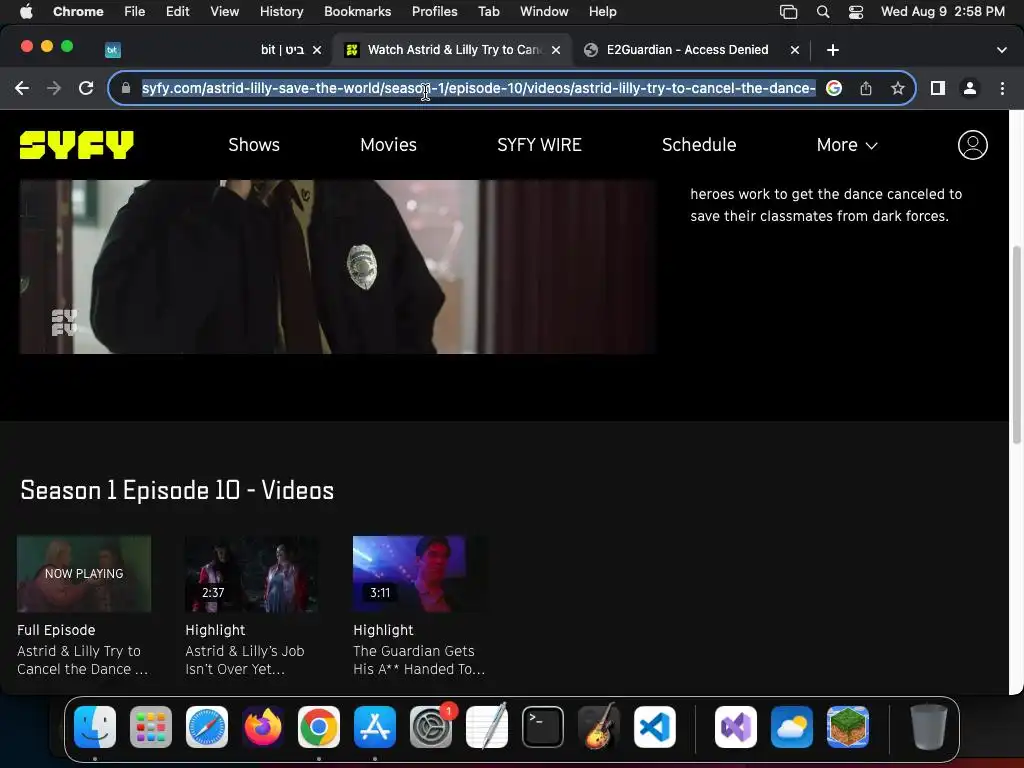Launch Firefox from the Dock
1024x768 pixels.
(263, 727)
